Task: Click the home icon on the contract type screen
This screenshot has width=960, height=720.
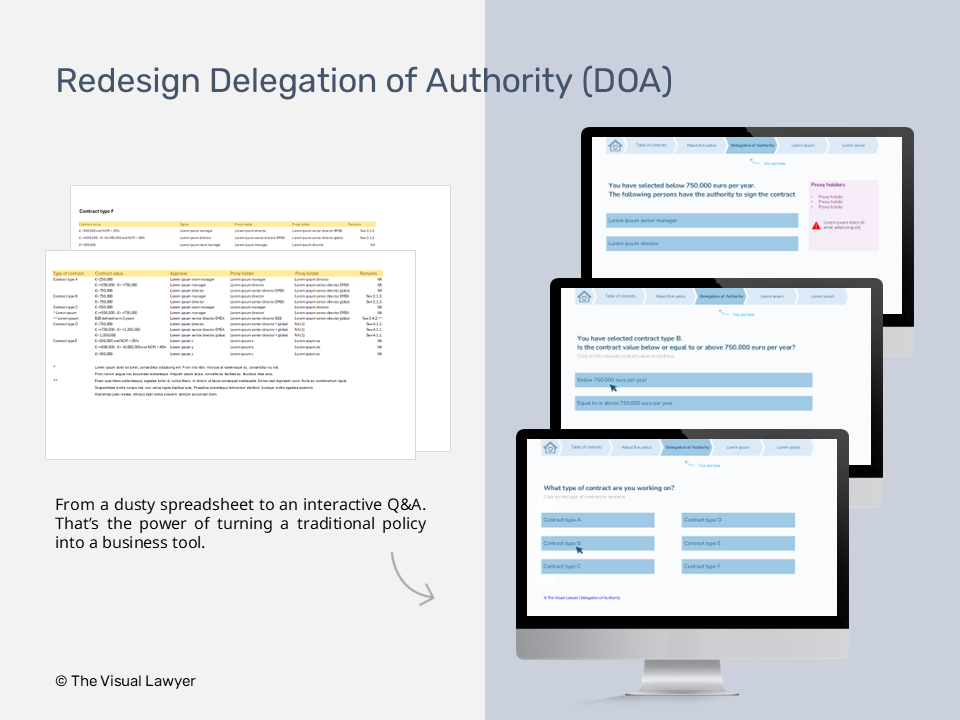Action: [x=550, y=447]
